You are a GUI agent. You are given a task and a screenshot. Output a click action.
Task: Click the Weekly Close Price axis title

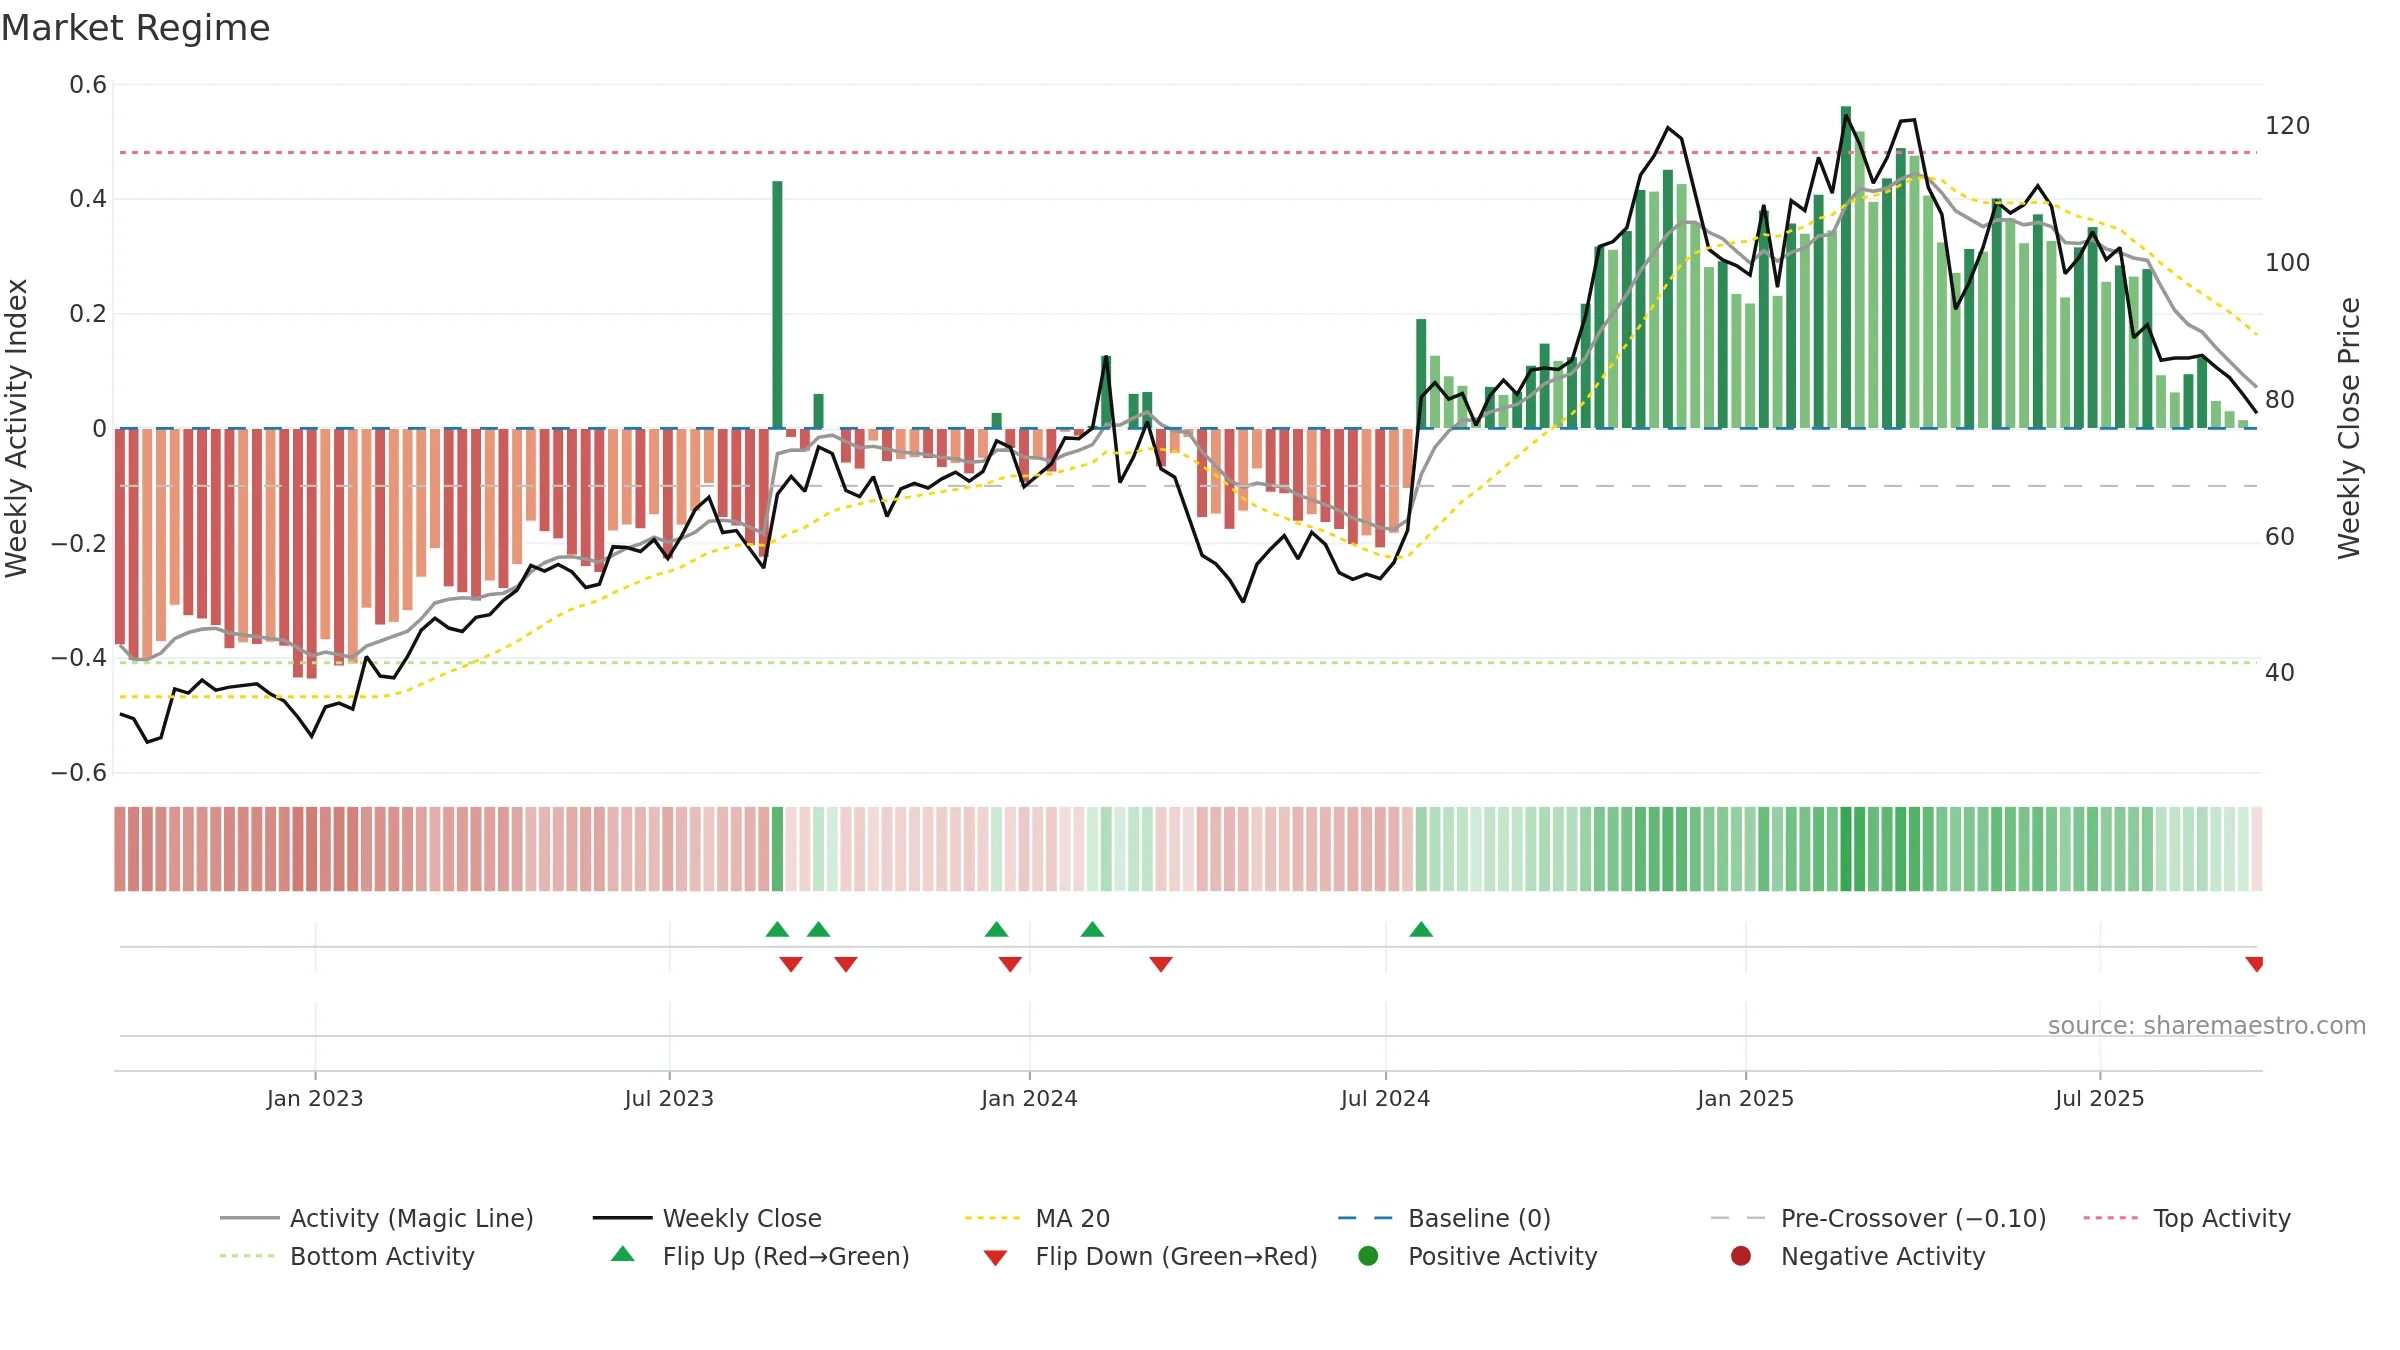point(2349,428)
